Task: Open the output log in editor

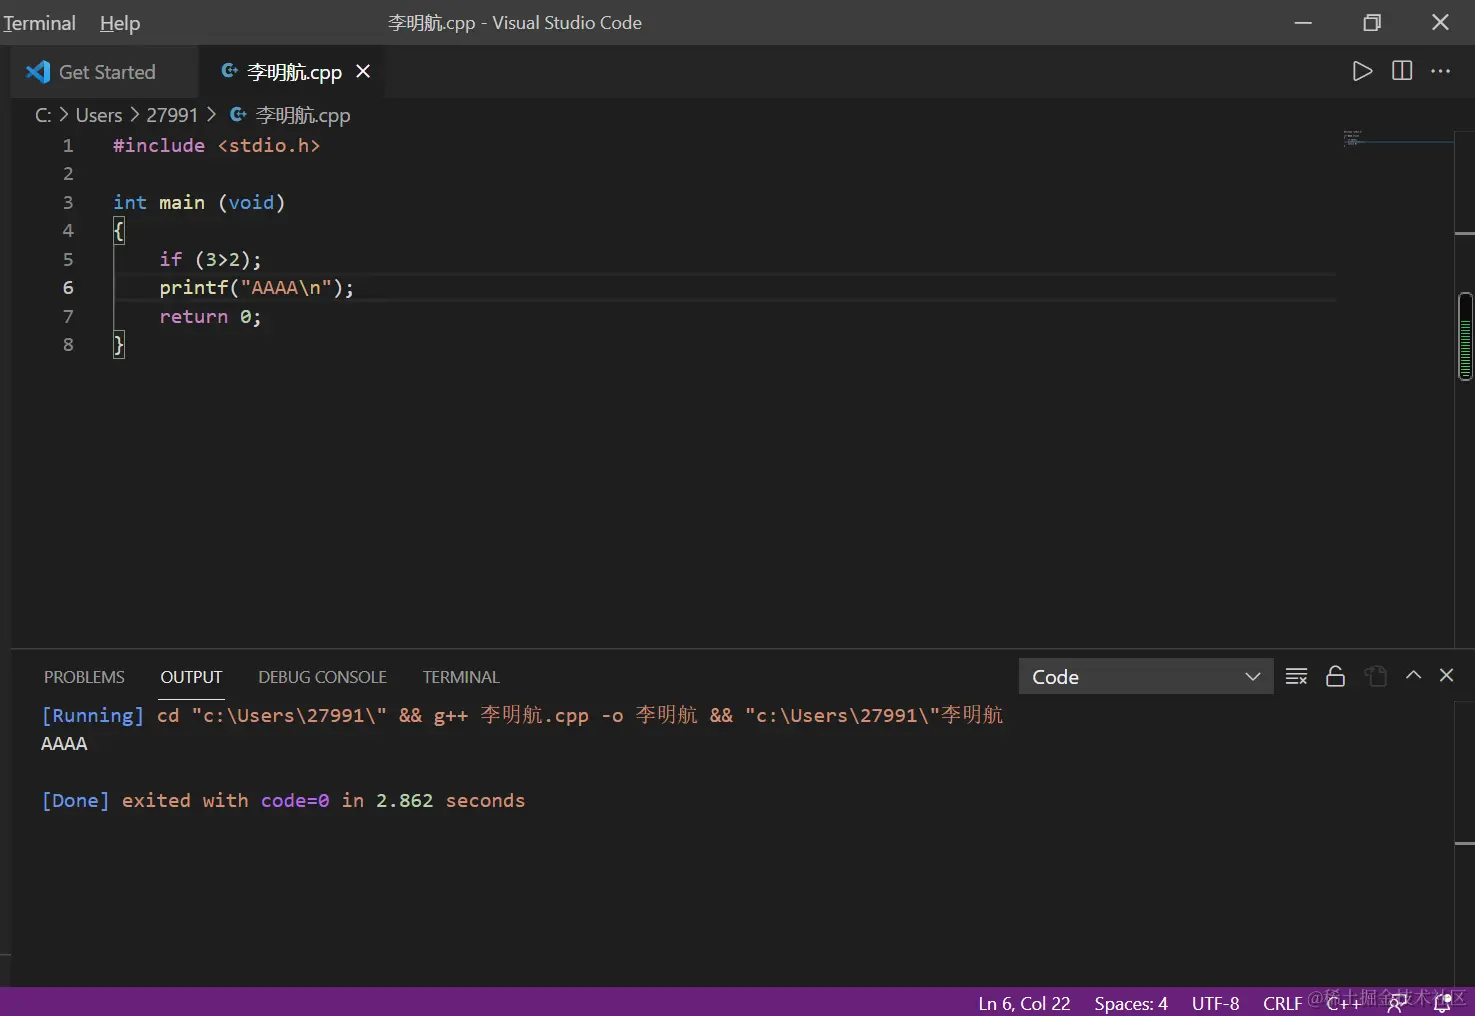Action: 1376,676
